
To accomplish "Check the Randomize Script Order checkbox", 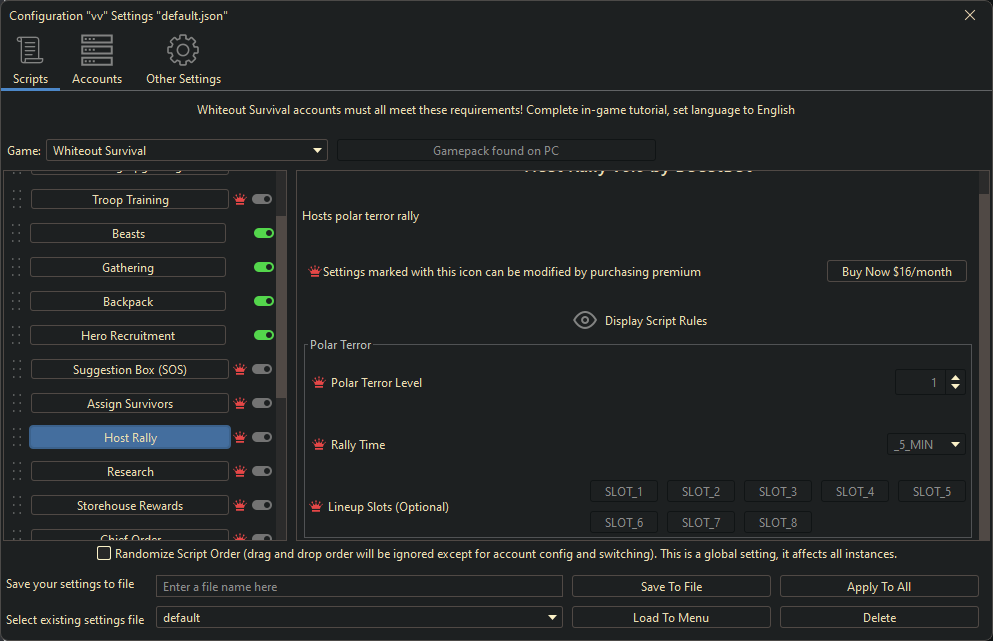I will pyautogui.click(x=104, y=553).
